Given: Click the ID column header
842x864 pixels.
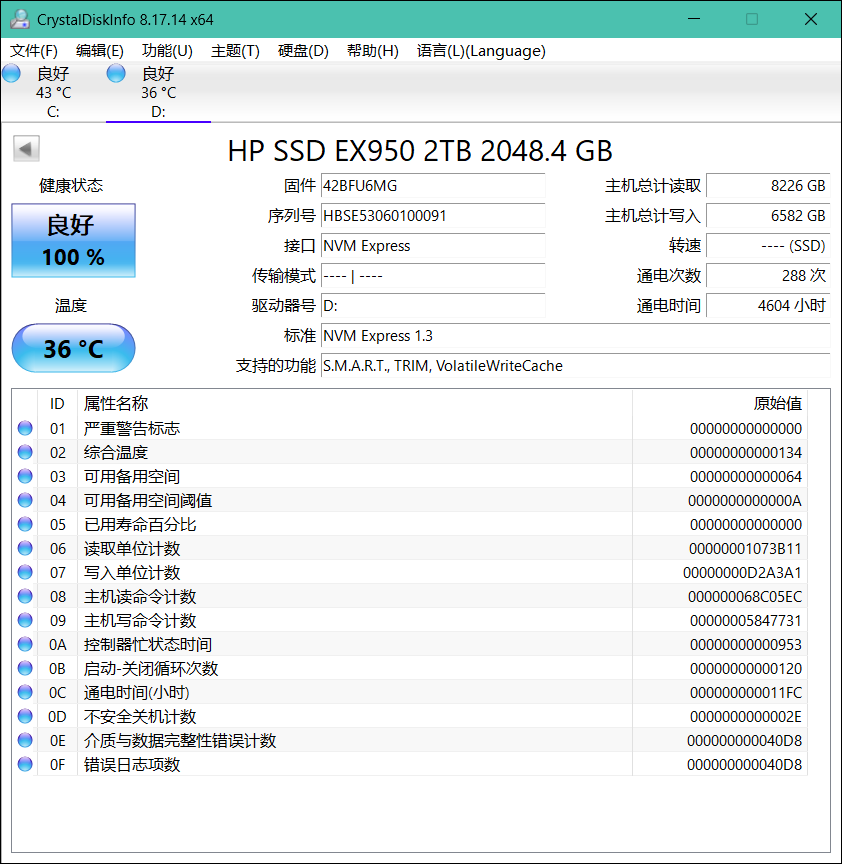Looking at the screenshot, I should coord(57,403).
